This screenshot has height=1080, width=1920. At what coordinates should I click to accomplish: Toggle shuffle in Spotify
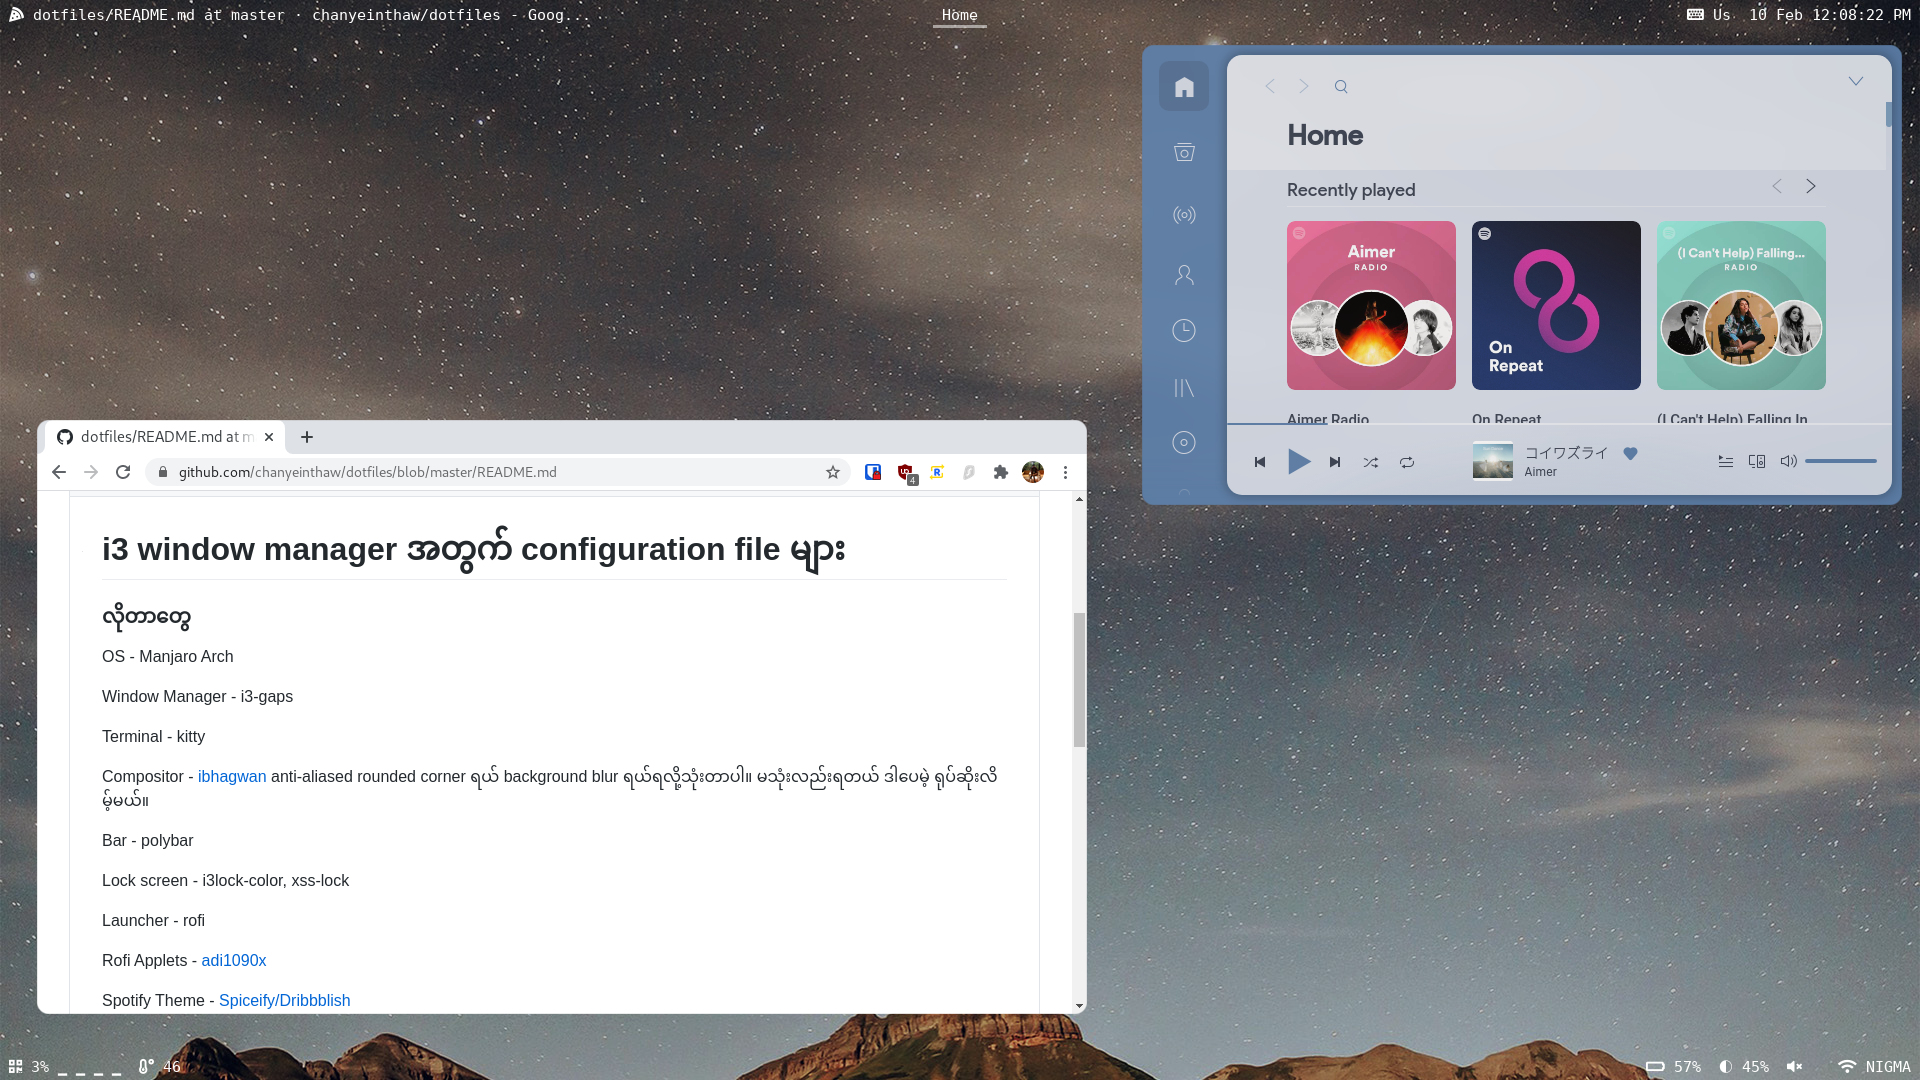1371,462
